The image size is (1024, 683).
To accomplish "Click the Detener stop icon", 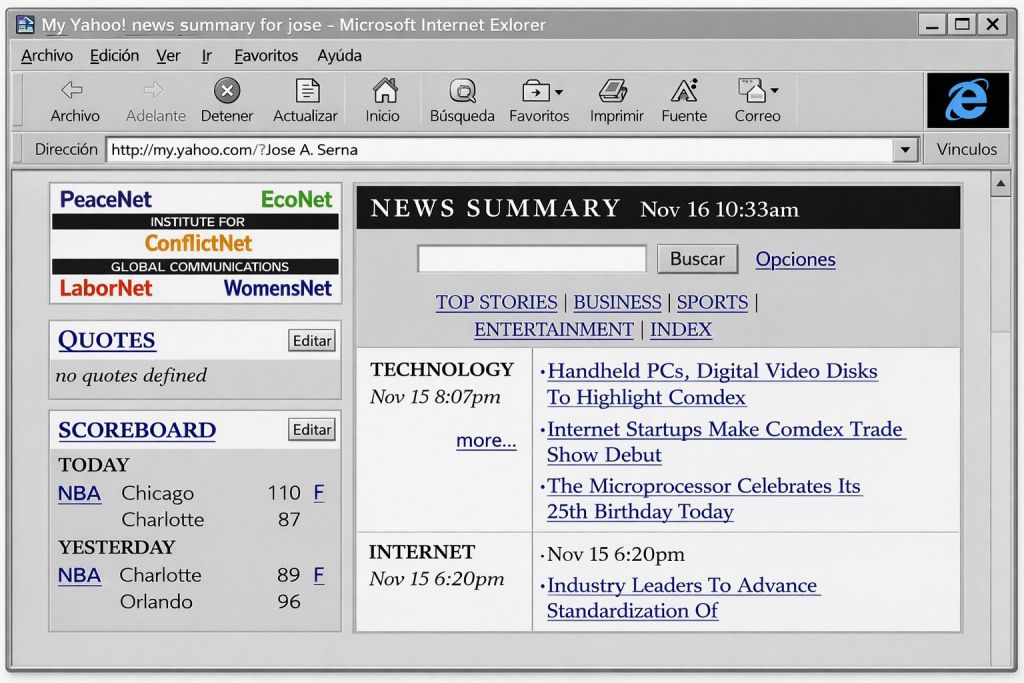I will (227, 91).
